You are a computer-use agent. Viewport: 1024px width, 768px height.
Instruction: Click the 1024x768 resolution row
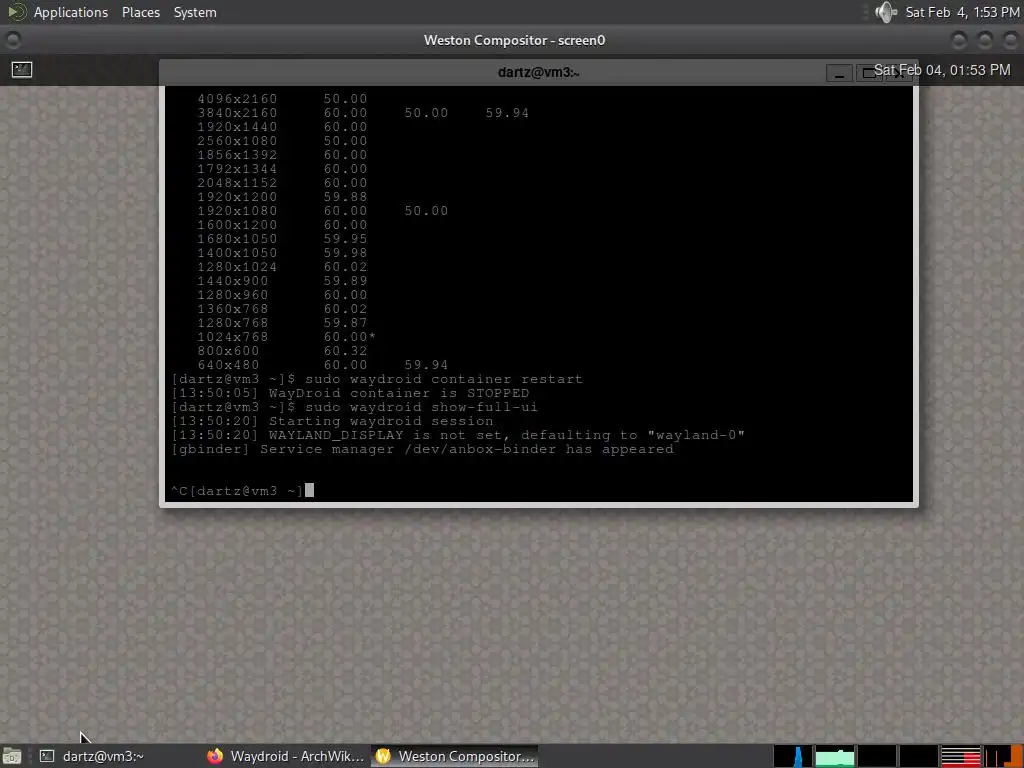click(x=287, y=337)
